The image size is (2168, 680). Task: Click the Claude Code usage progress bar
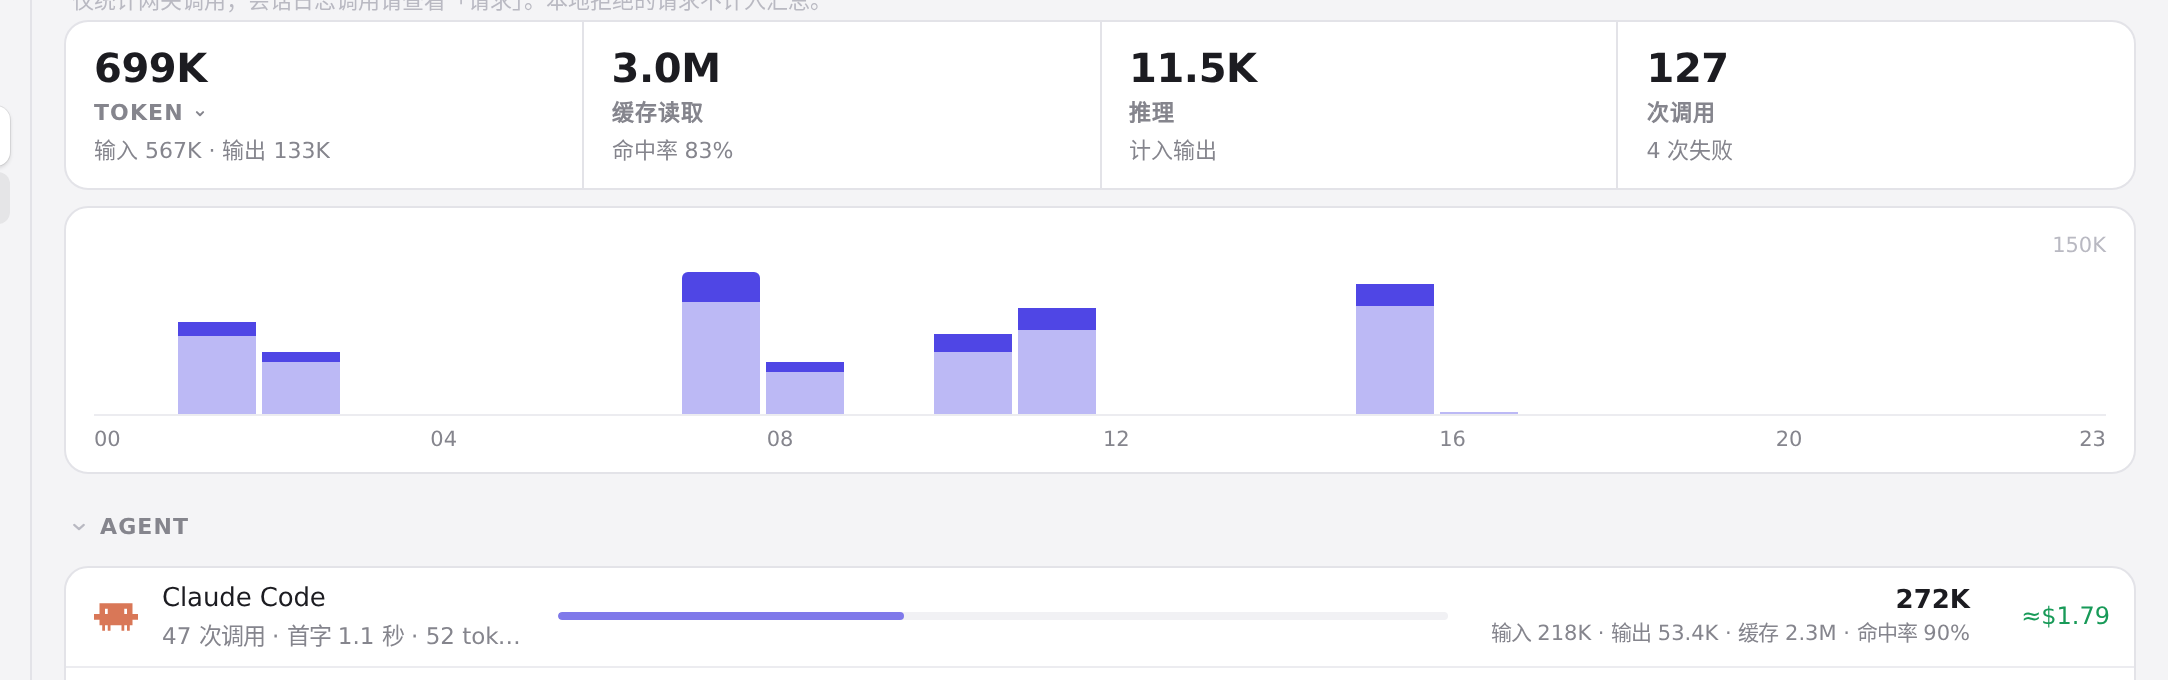click(x=1002, y=616)
